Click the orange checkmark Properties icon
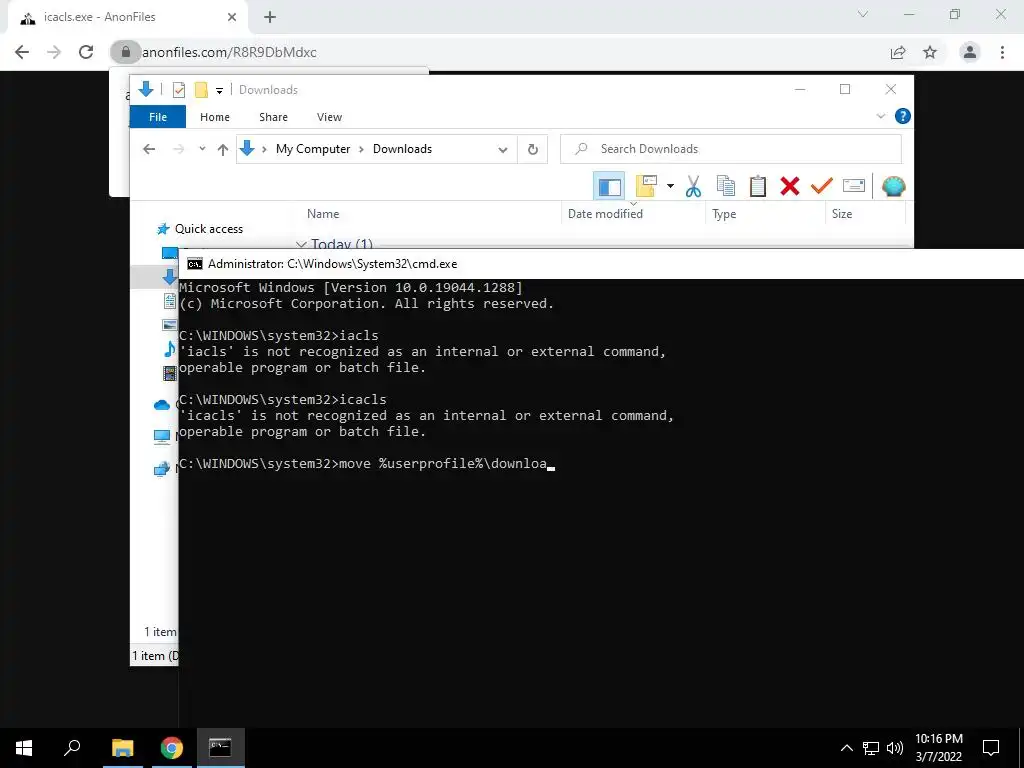The image size is (1024, 768). click(822, 186)
